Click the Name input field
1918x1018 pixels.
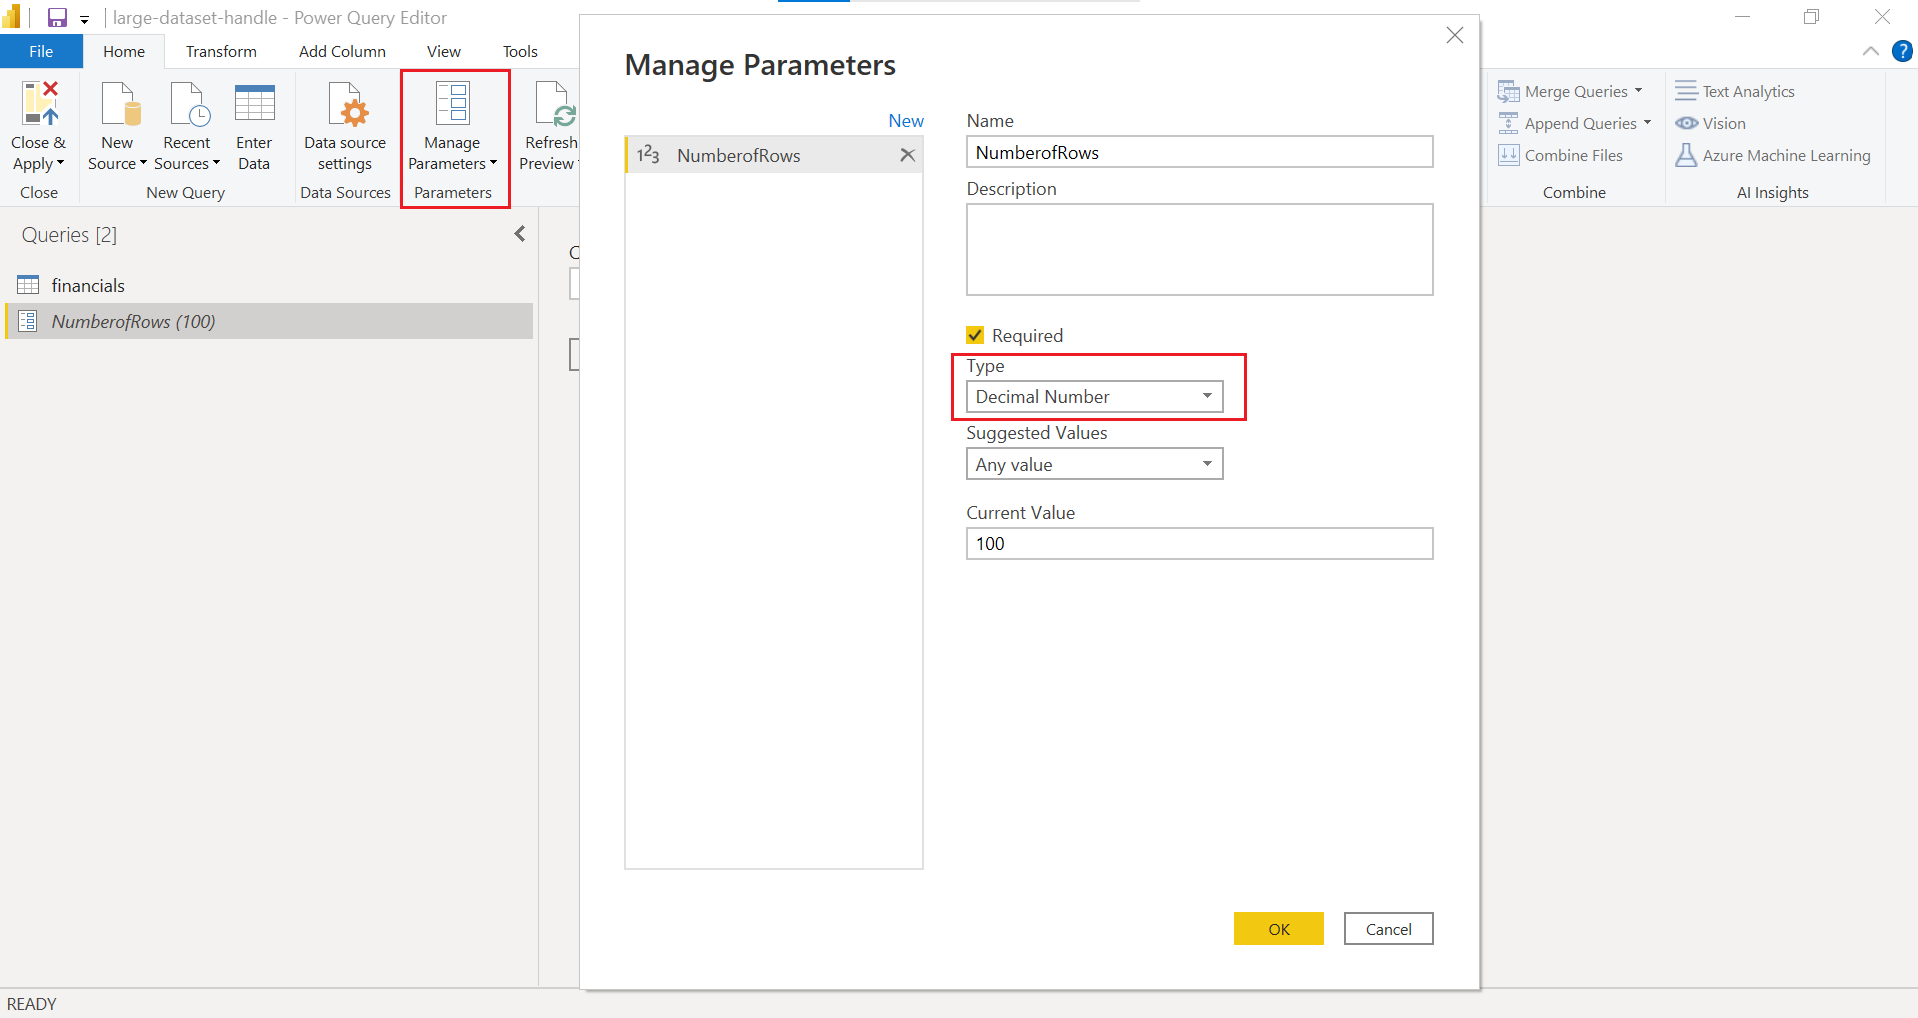[1199, 152]
